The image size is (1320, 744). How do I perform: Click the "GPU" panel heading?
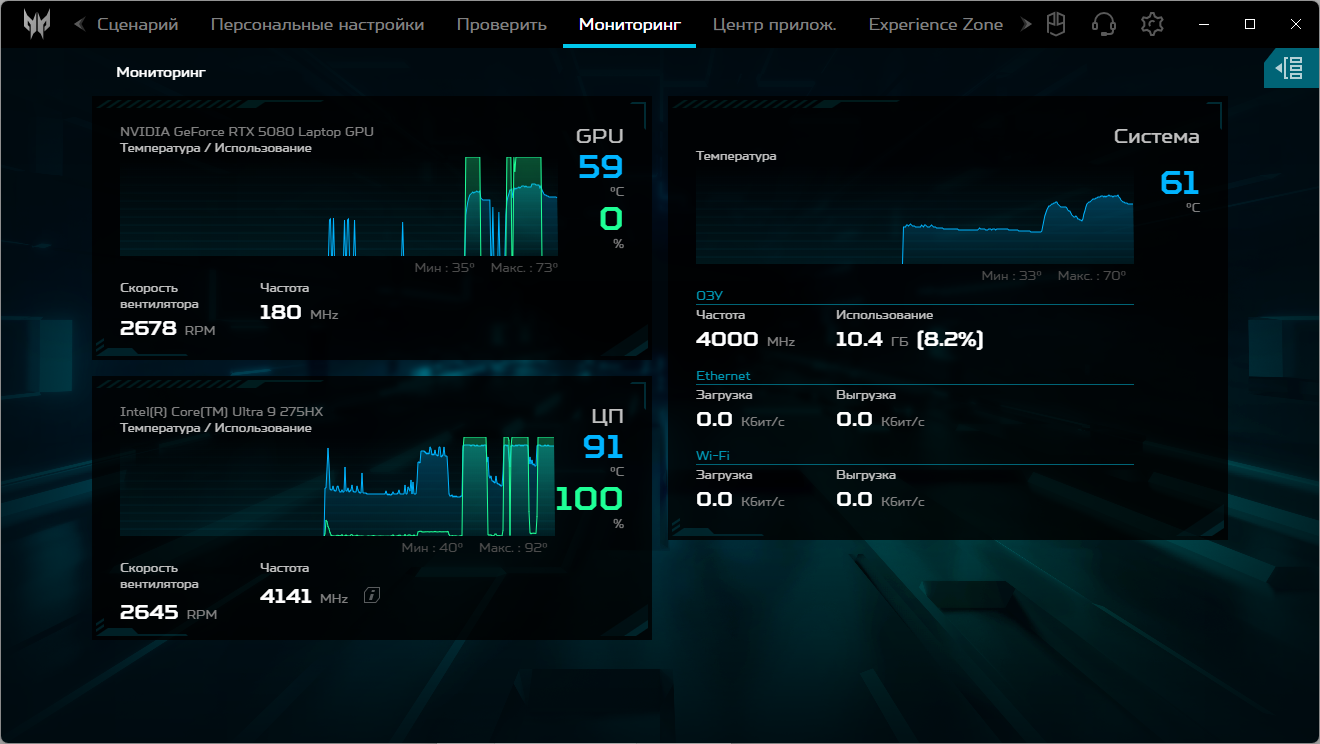click(599, 137)
